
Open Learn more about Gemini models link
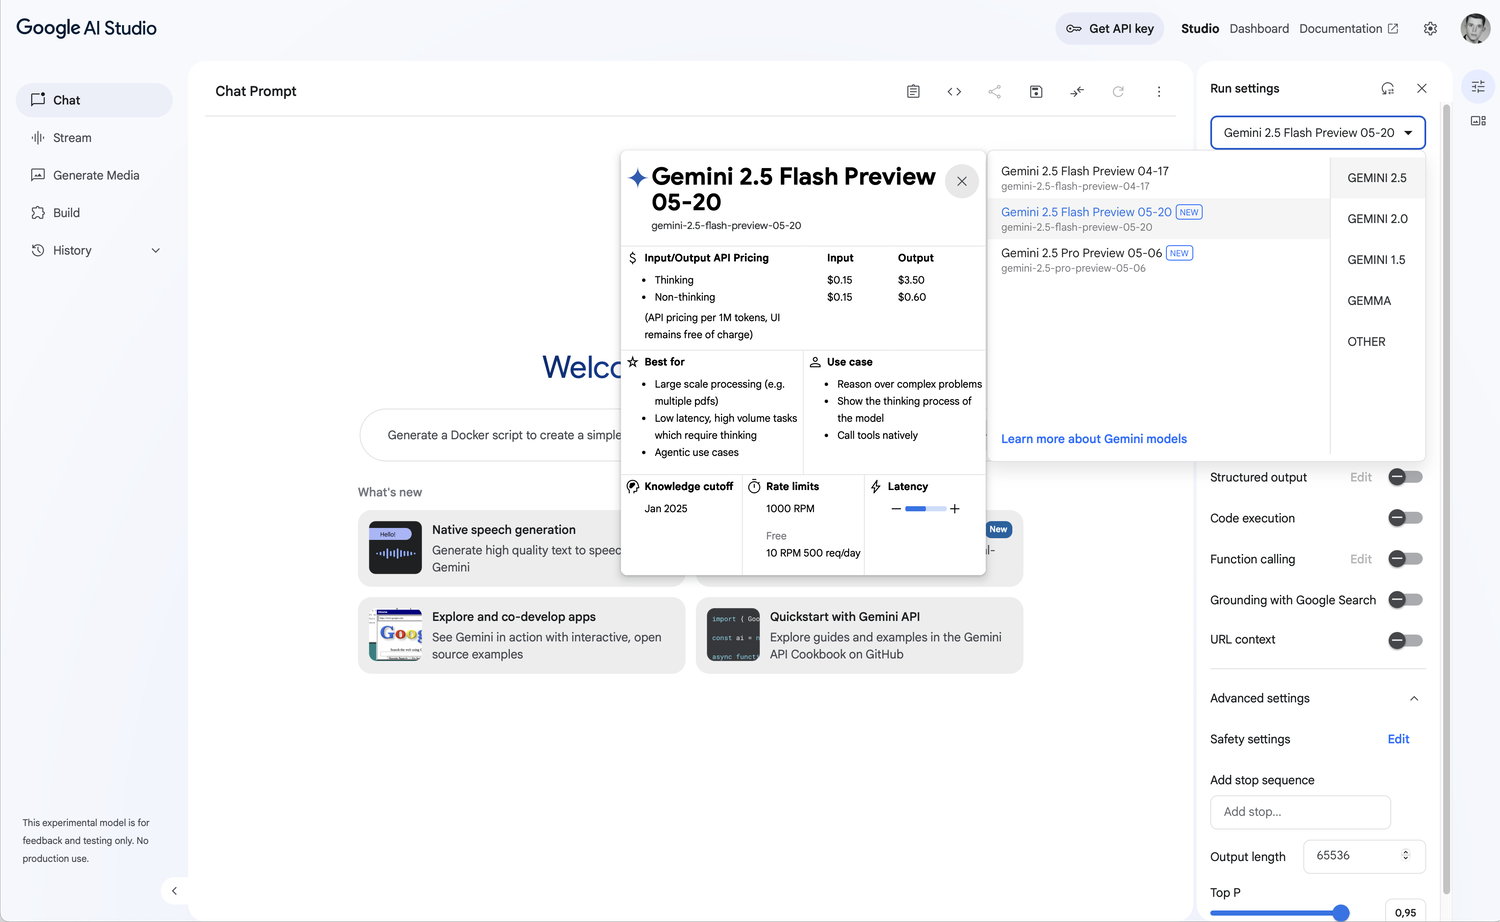point(1094,439)
